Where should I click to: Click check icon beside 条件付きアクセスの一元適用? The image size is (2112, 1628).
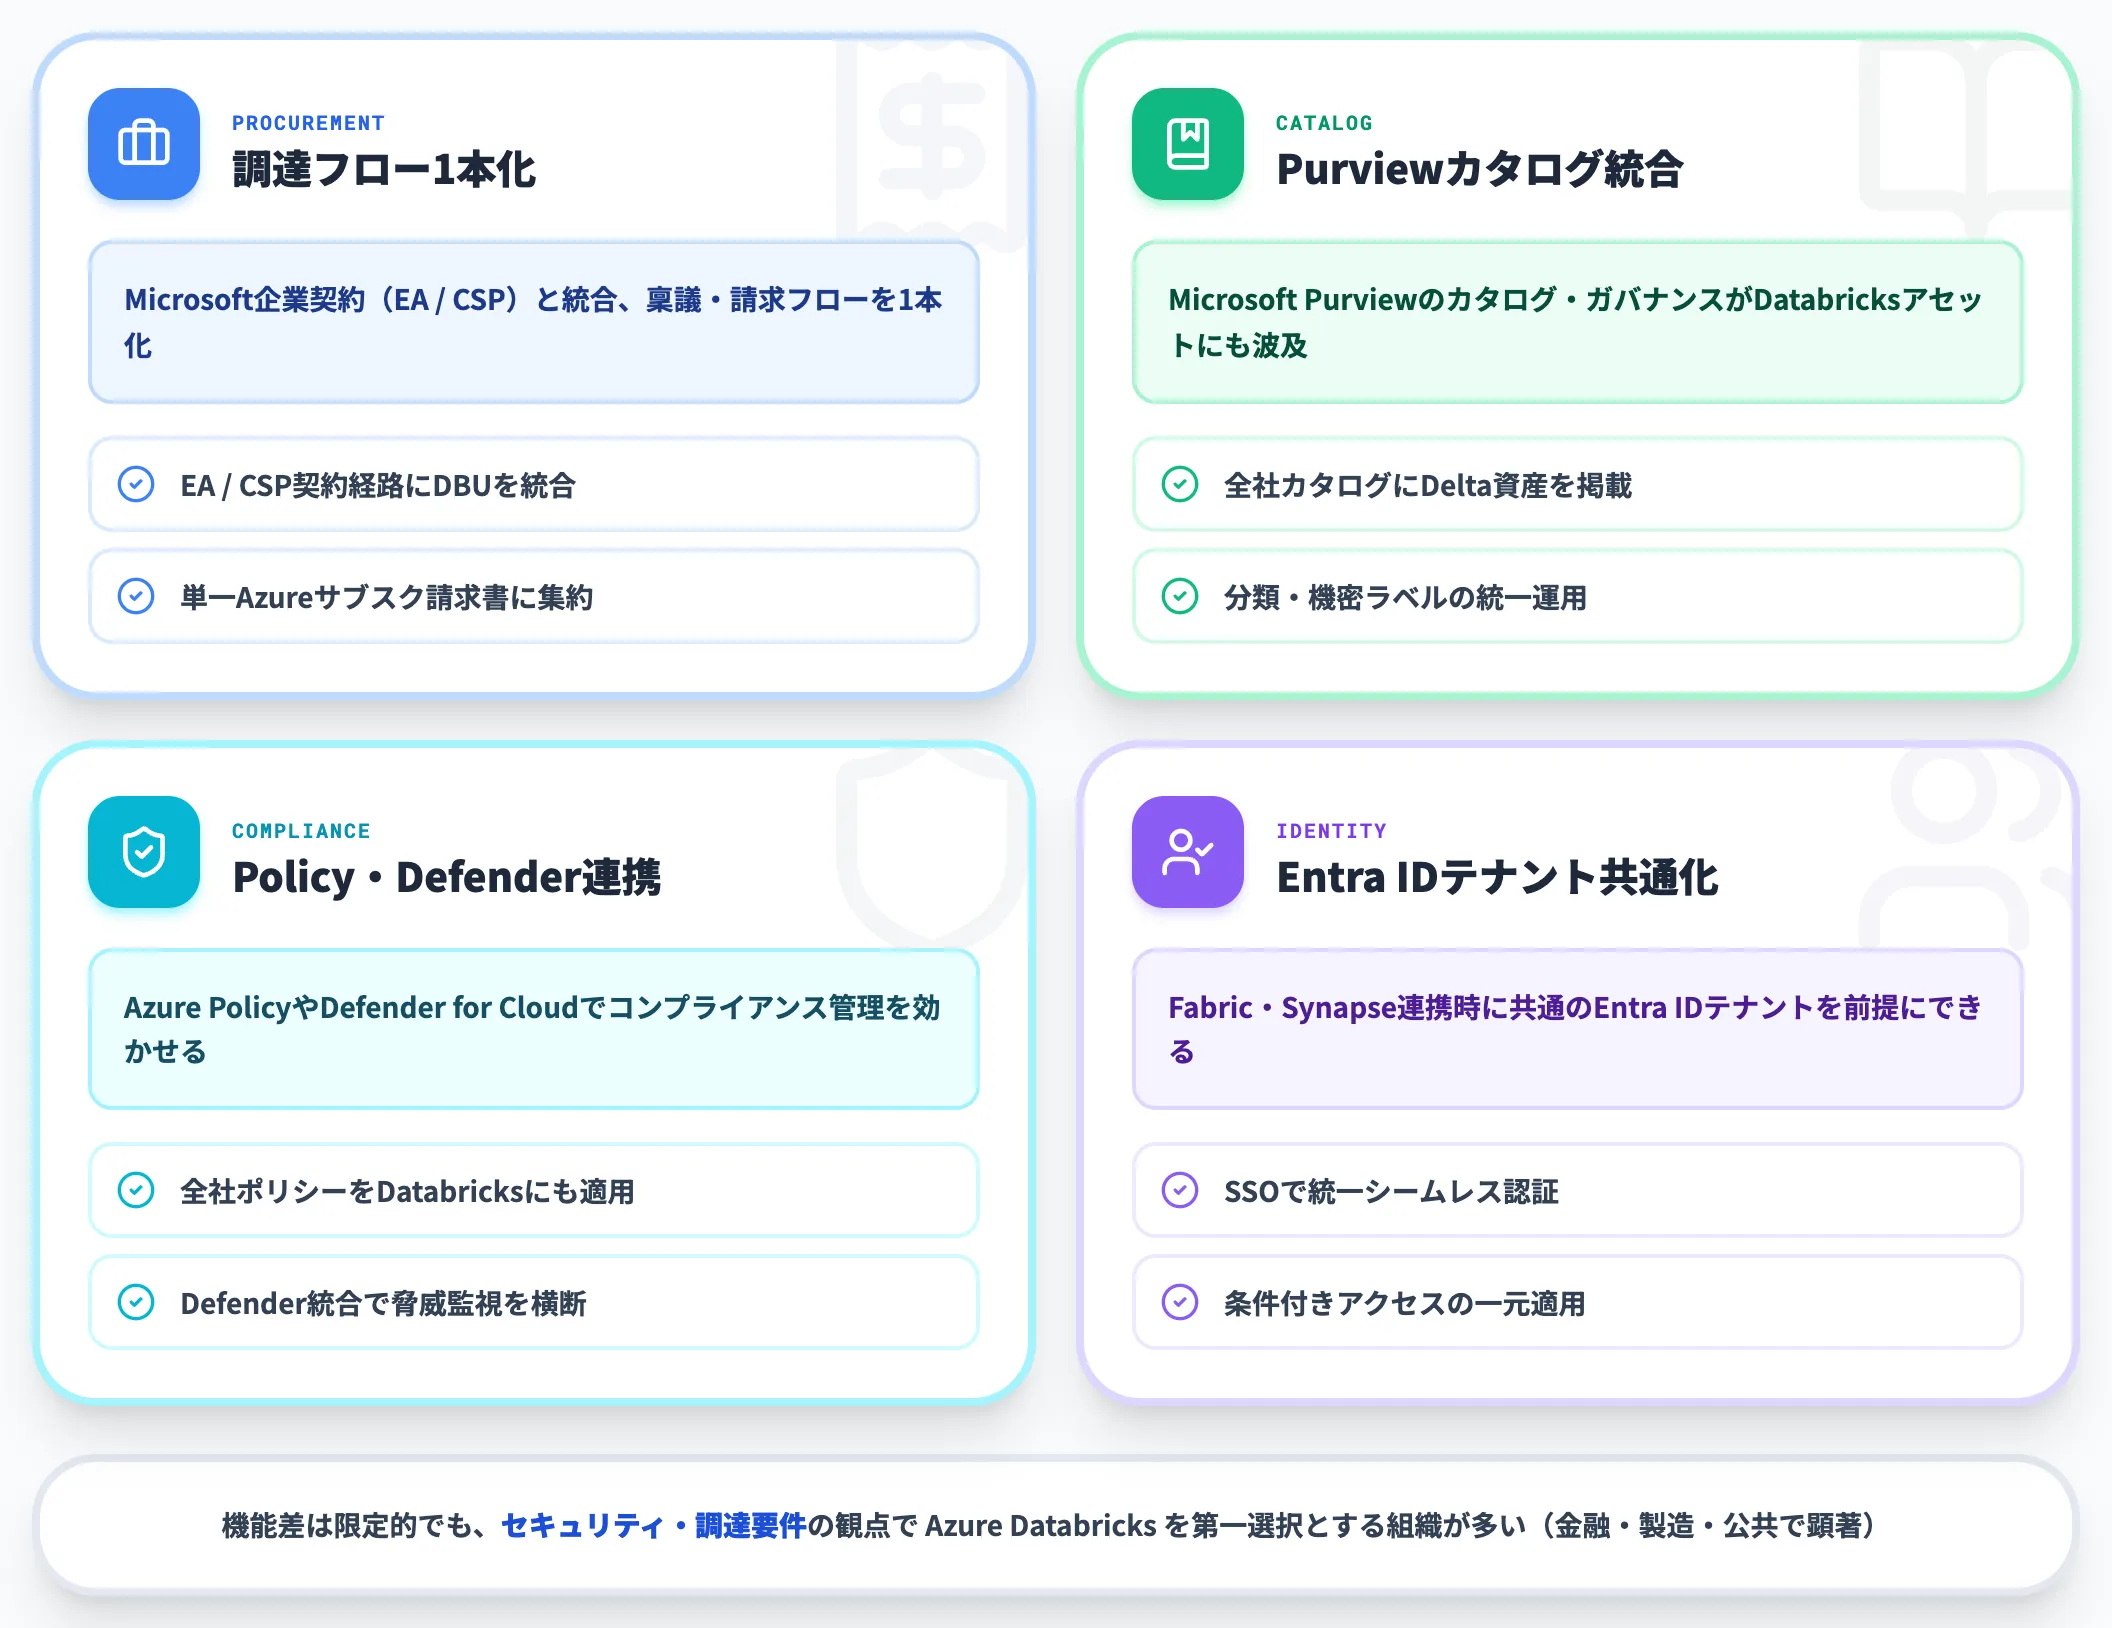pyautogui.click(x=1180, y=1302)
